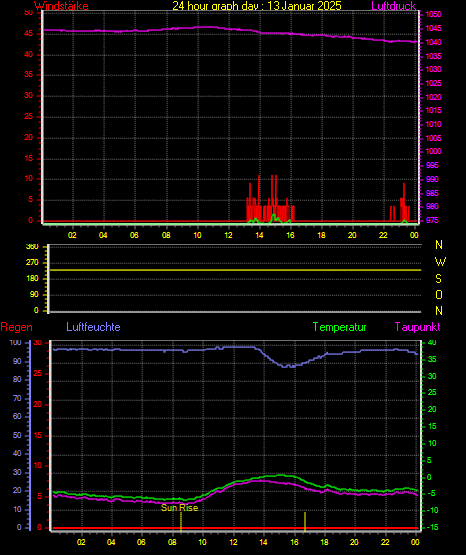Click the 40 temperature axis value
Image resolution: width=466 pixels, height=555 pixels.
point(432,343)
